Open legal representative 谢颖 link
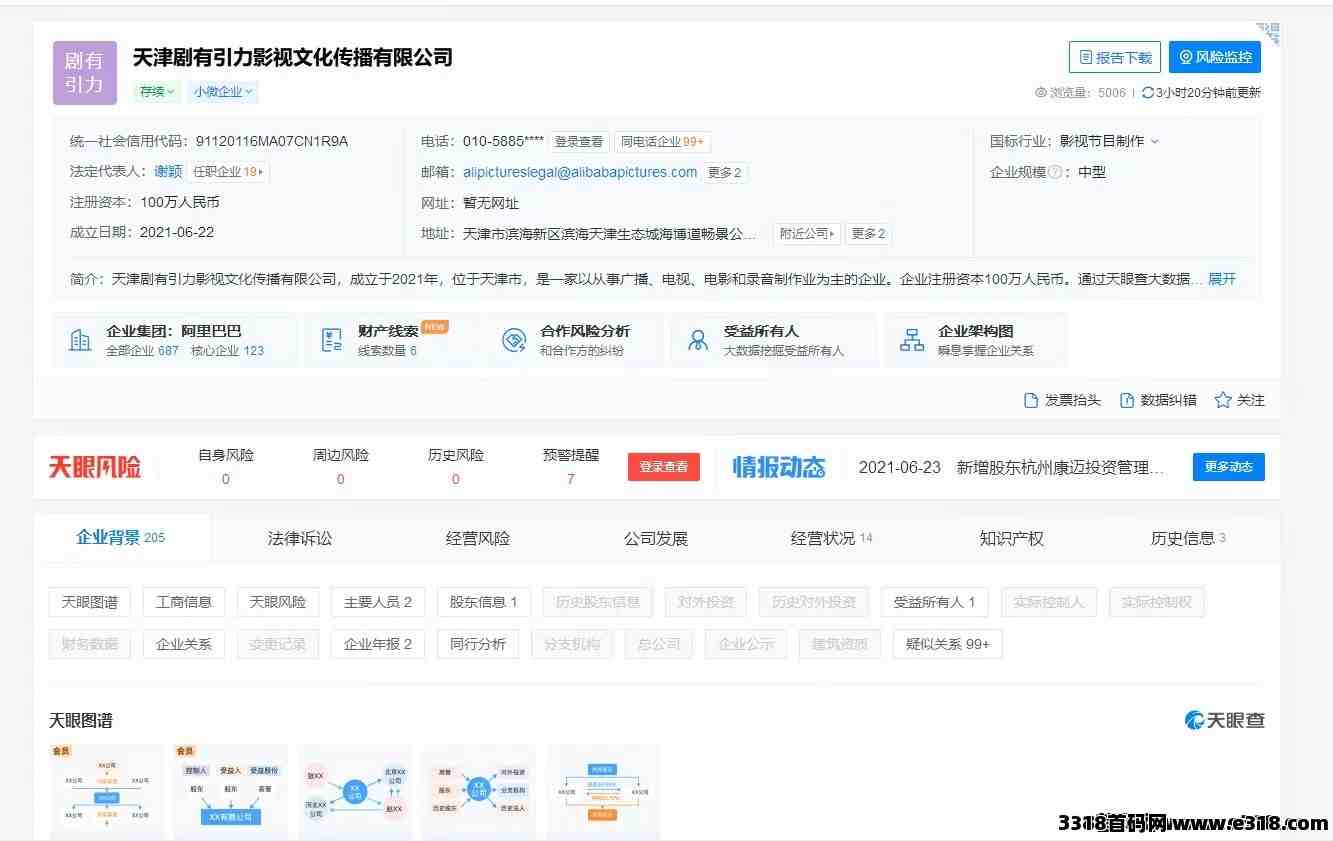Viewport: 1333px width, 841px height. coord(168,172)
